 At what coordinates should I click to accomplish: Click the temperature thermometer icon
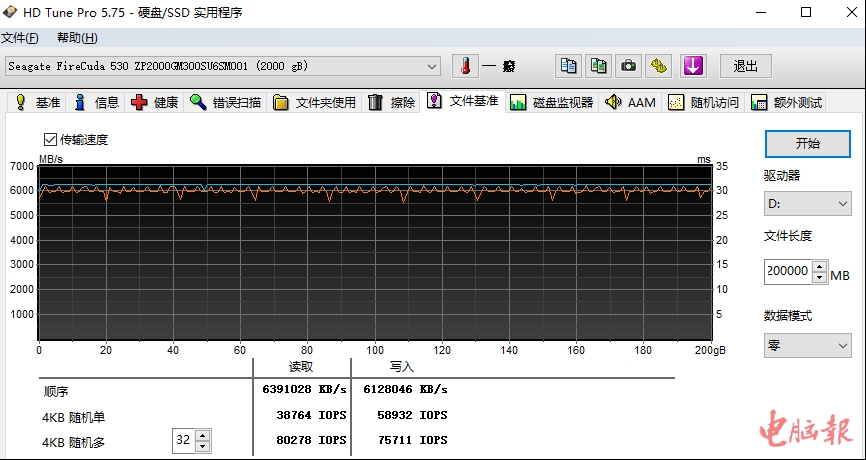(466, 66)
